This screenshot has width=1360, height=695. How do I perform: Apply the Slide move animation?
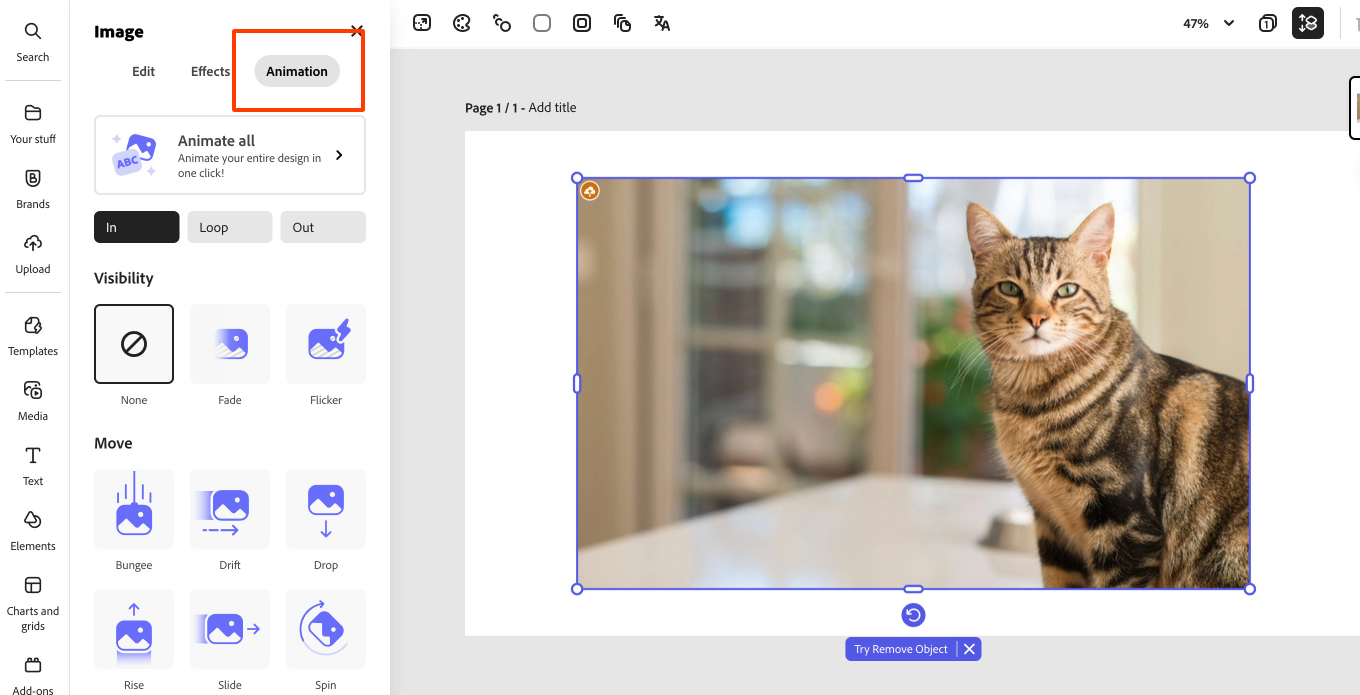coord(230,629)
